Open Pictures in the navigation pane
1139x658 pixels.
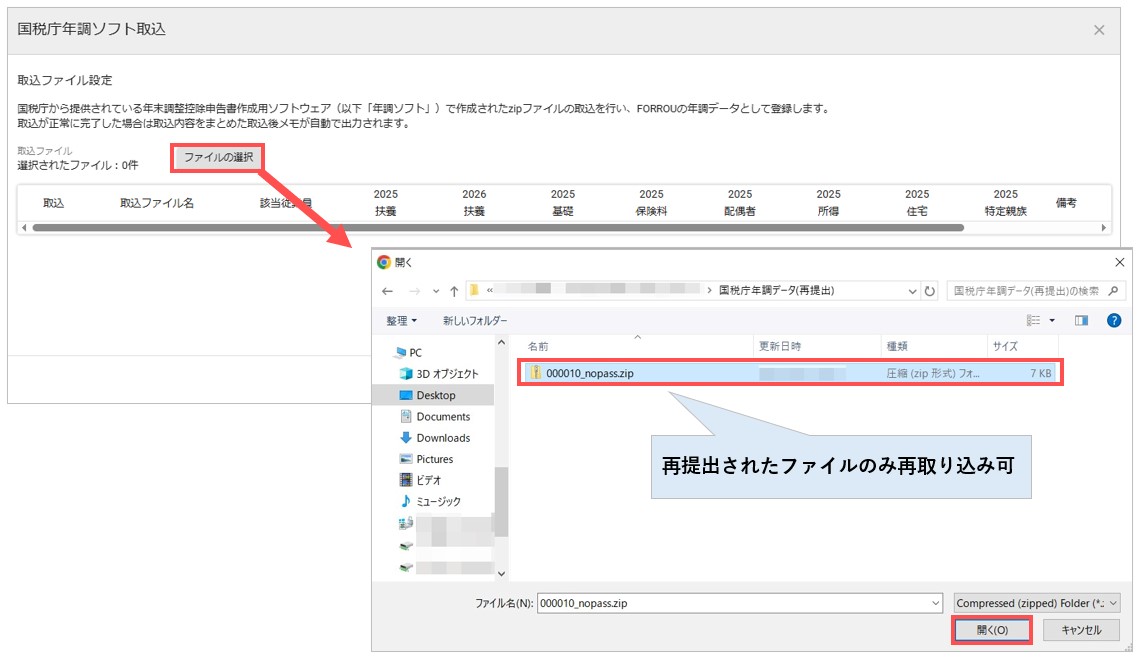pos(426,459)
